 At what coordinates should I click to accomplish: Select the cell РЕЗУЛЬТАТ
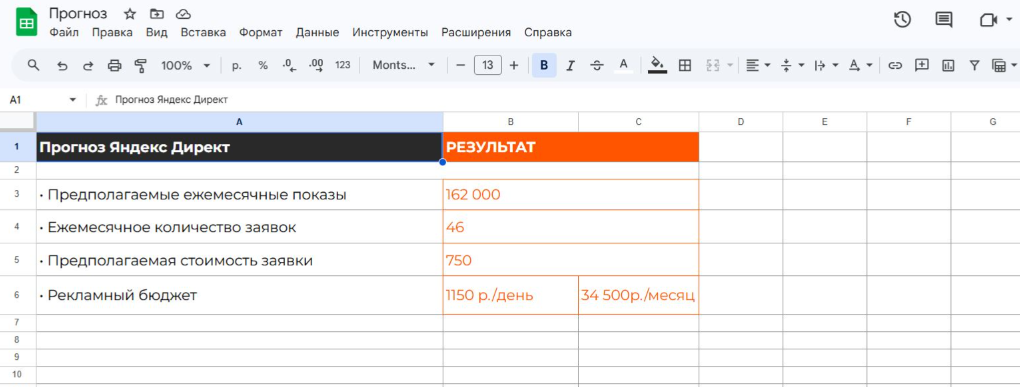pos(571,147)
